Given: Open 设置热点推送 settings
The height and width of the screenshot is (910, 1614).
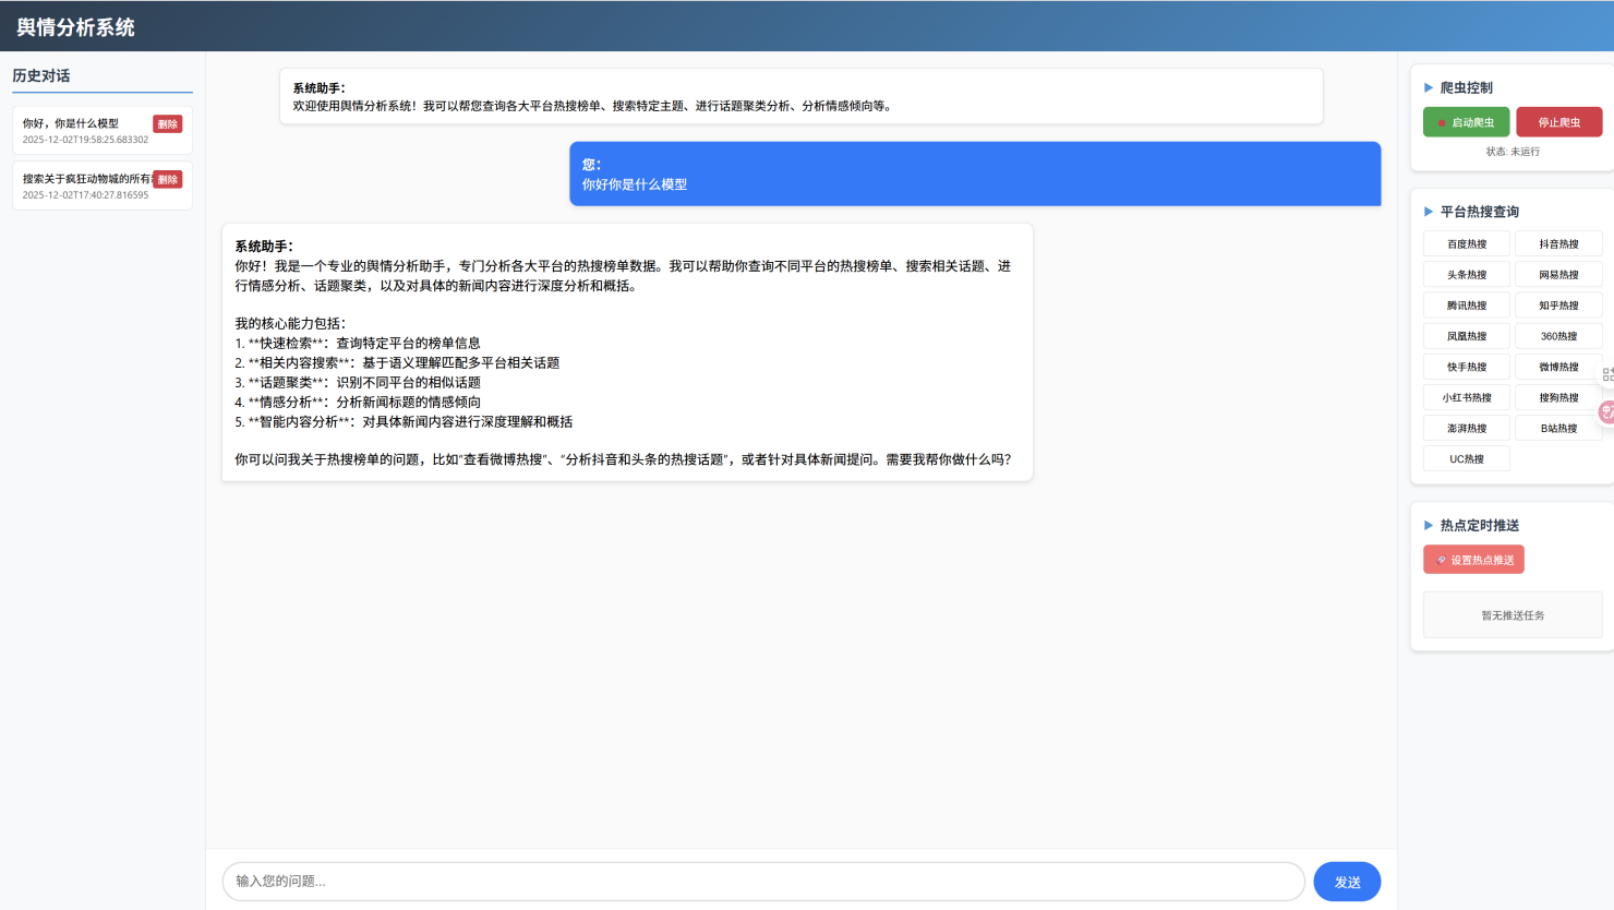Looking at the screenshot, I should (x=1473, y=560).
